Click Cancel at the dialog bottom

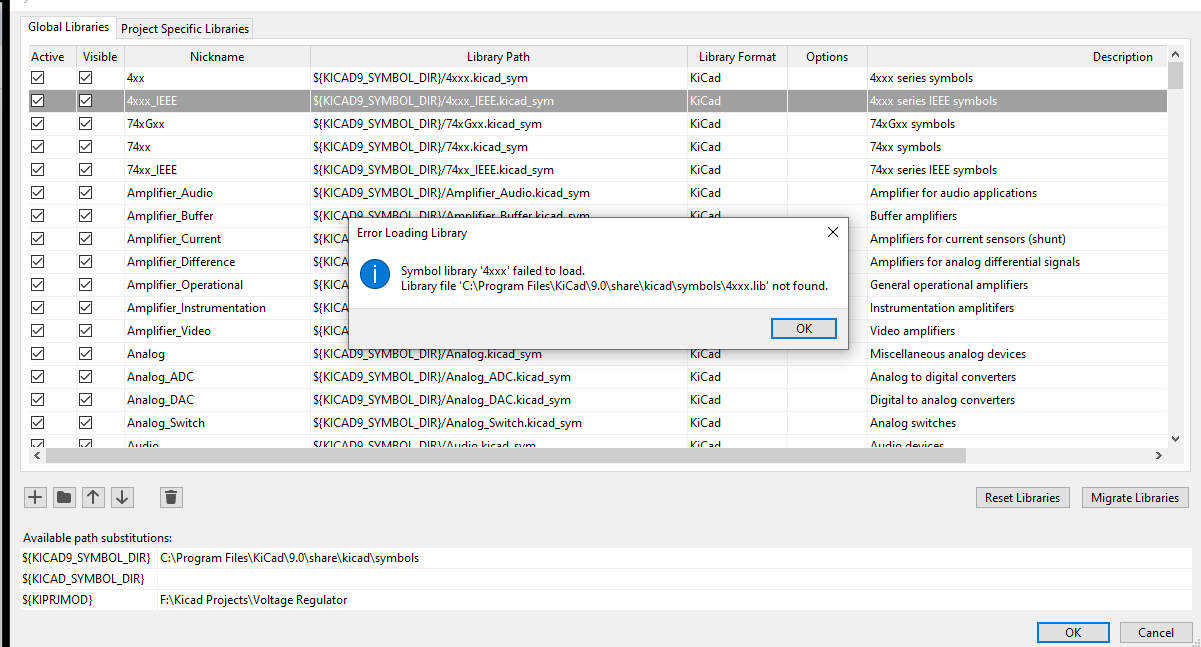coord(1156,632)
